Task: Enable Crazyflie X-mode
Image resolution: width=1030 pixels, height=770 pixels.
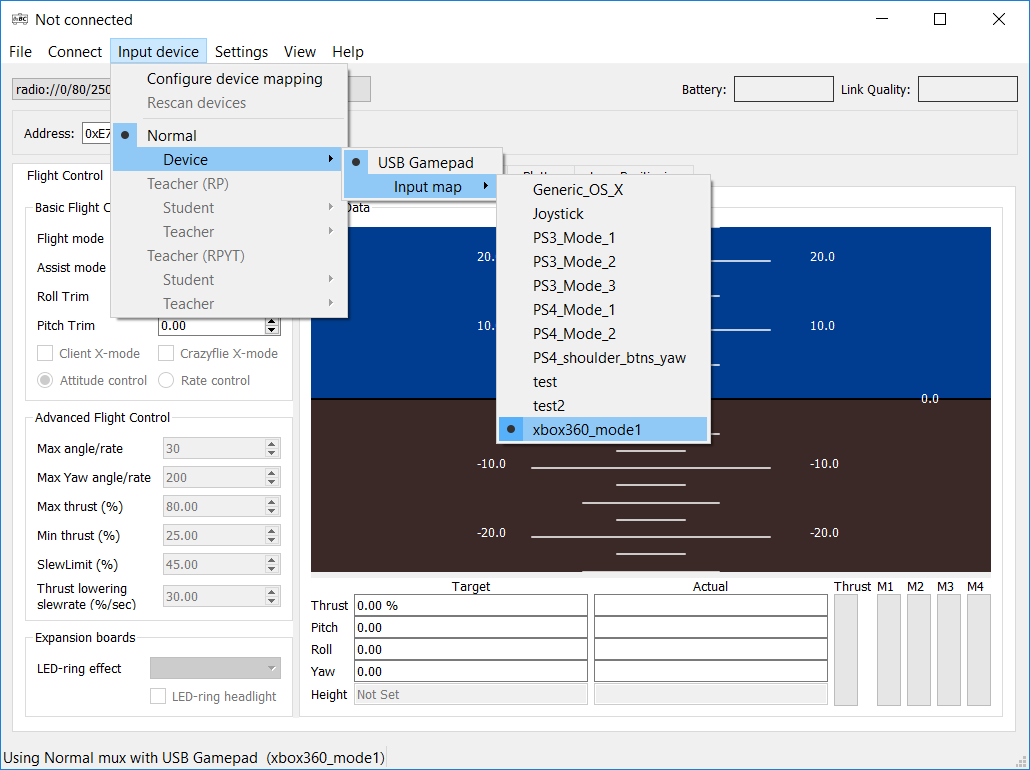Action: [166, 353]
